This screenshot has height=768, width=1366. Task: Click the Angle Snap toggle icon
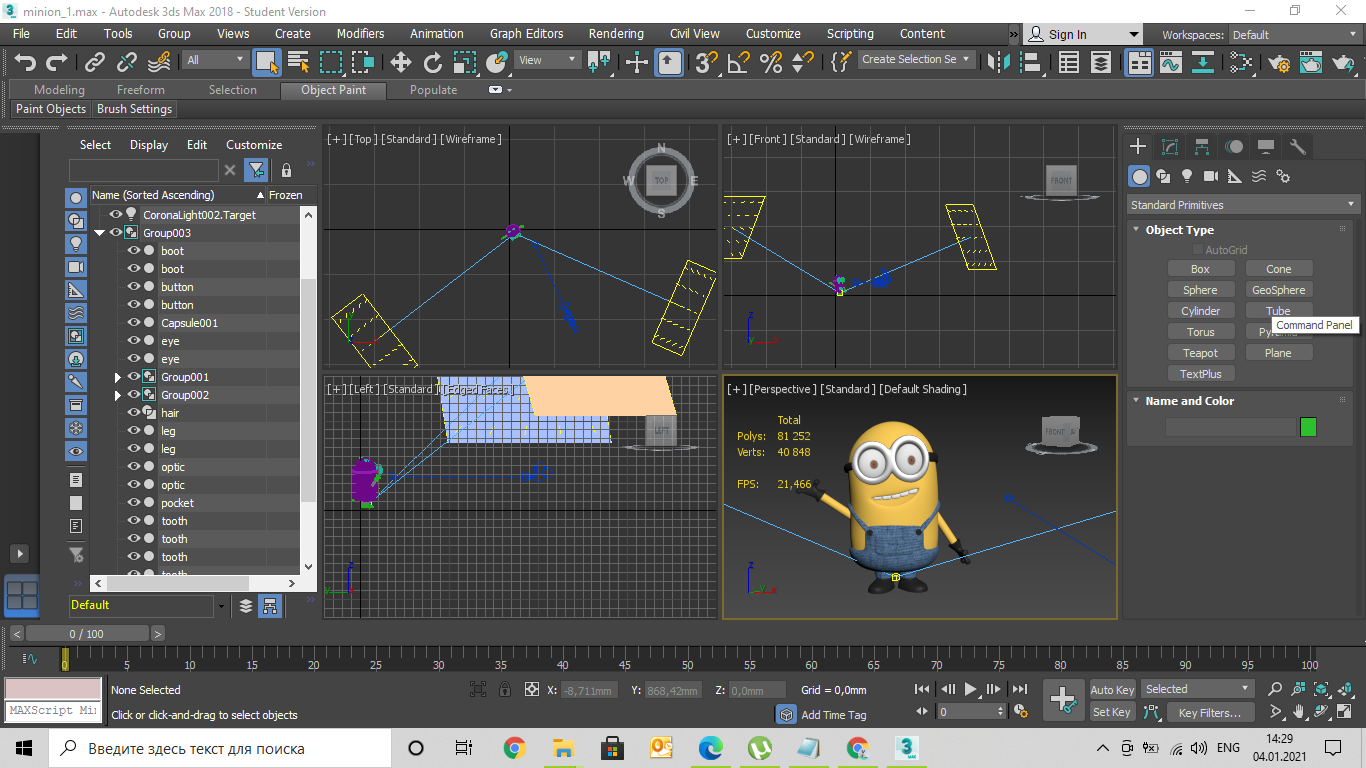coord(738,63)
